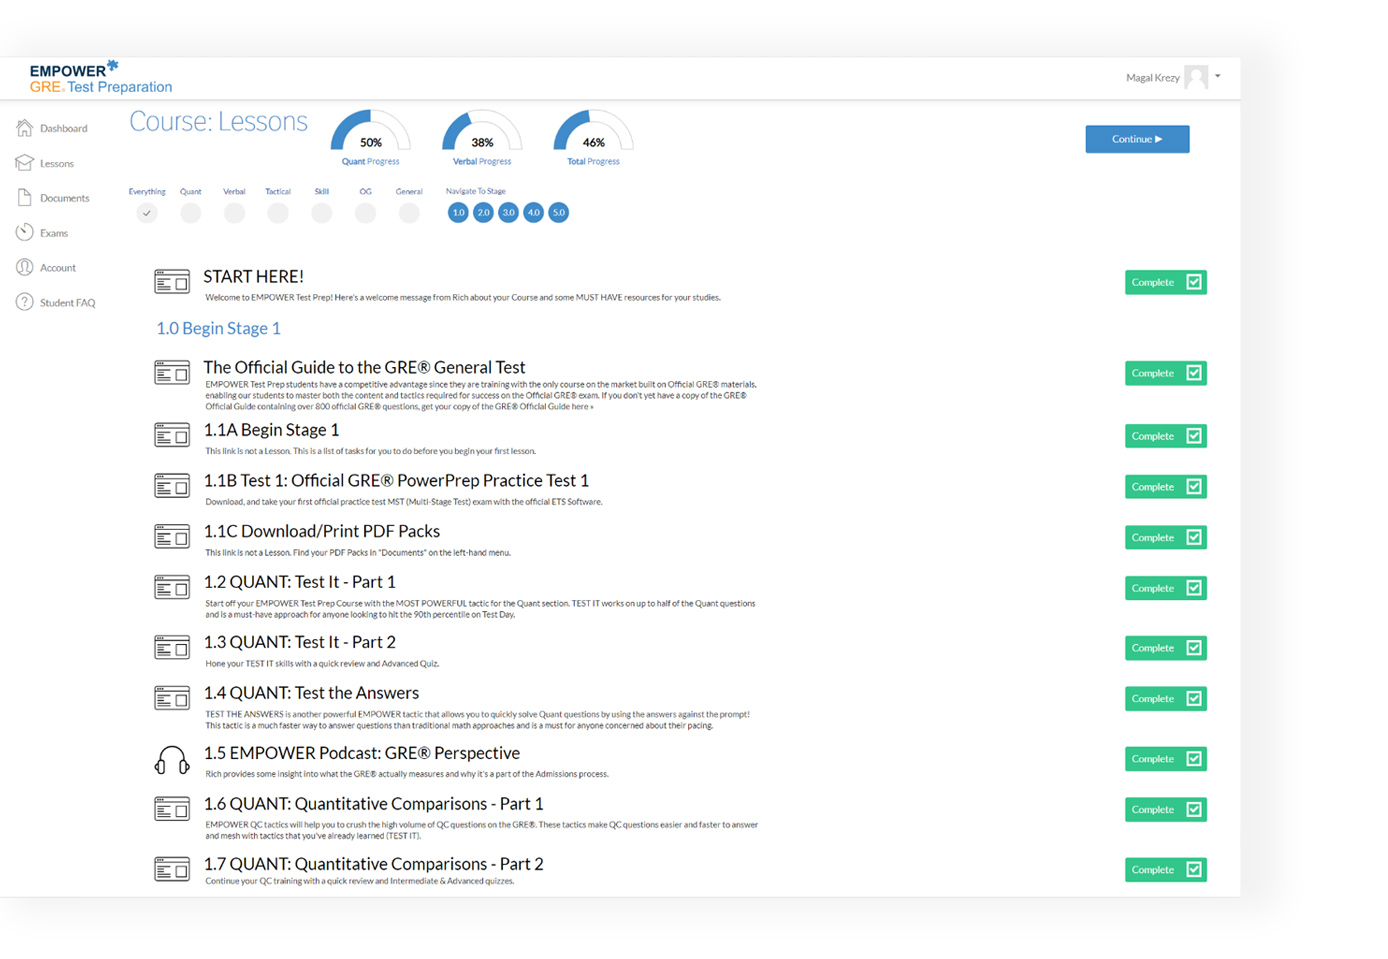Select the Skill filter circle

[x=321, y=213]
